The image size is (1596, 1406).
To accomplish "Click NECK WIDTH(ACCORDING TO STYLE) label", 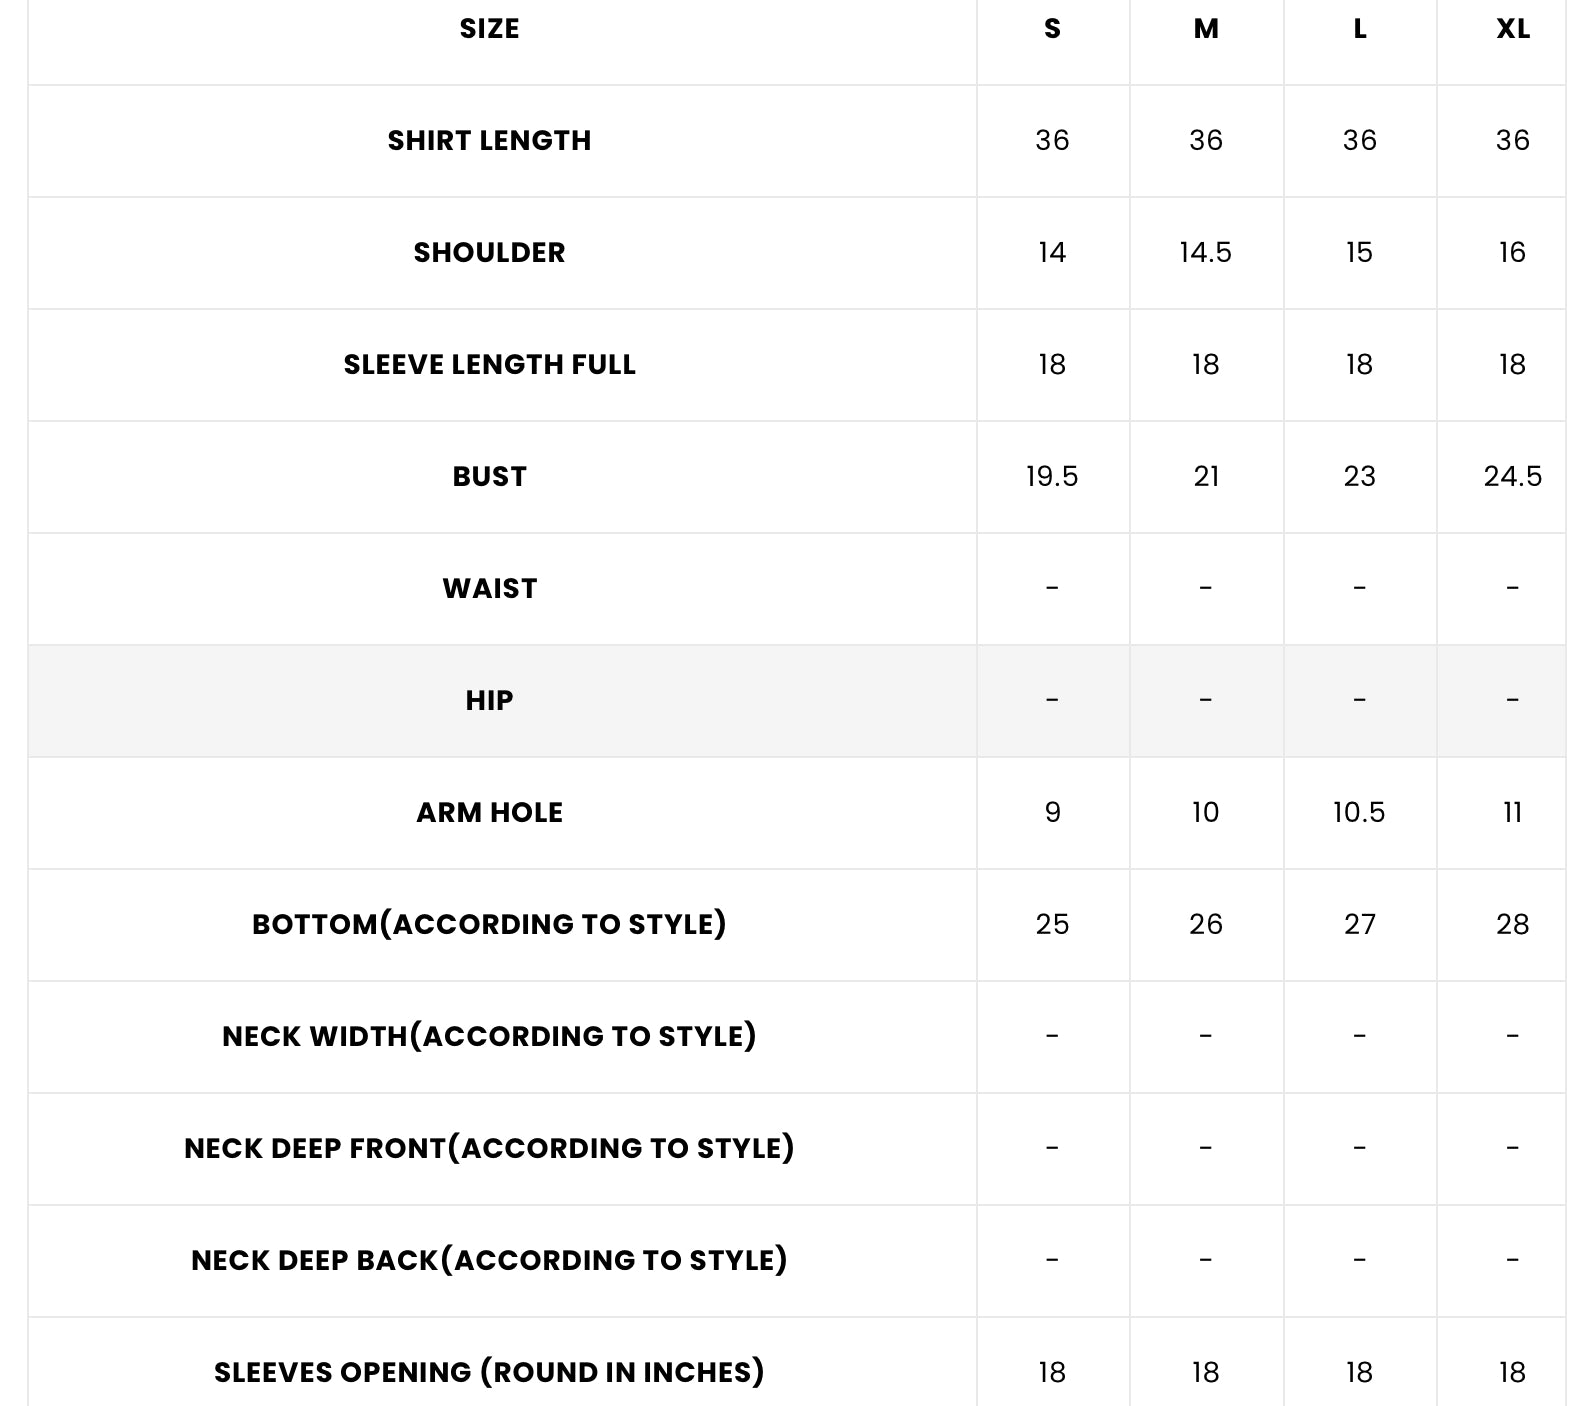I will click(x=489, y=1036).
